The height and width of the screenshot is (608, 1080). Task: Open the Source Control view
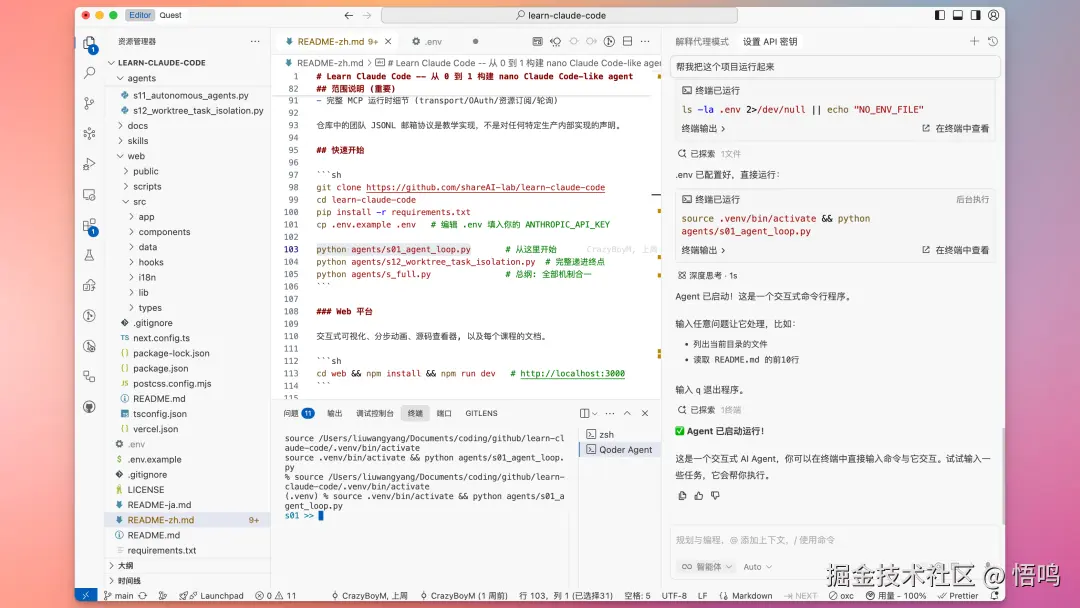coord(90,103)
